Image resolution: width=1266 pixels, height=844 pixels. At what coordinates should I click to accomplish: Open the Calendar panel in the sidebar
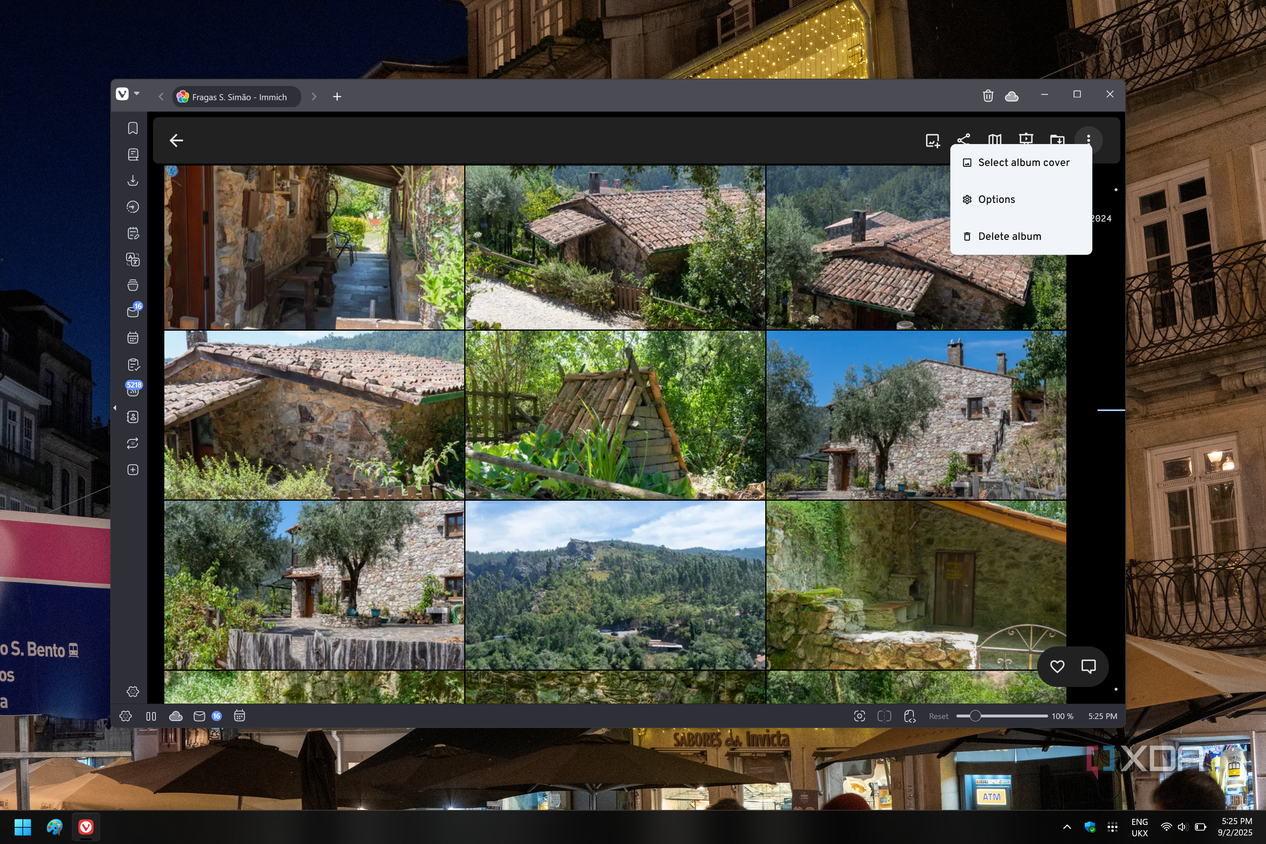point(132,337)
